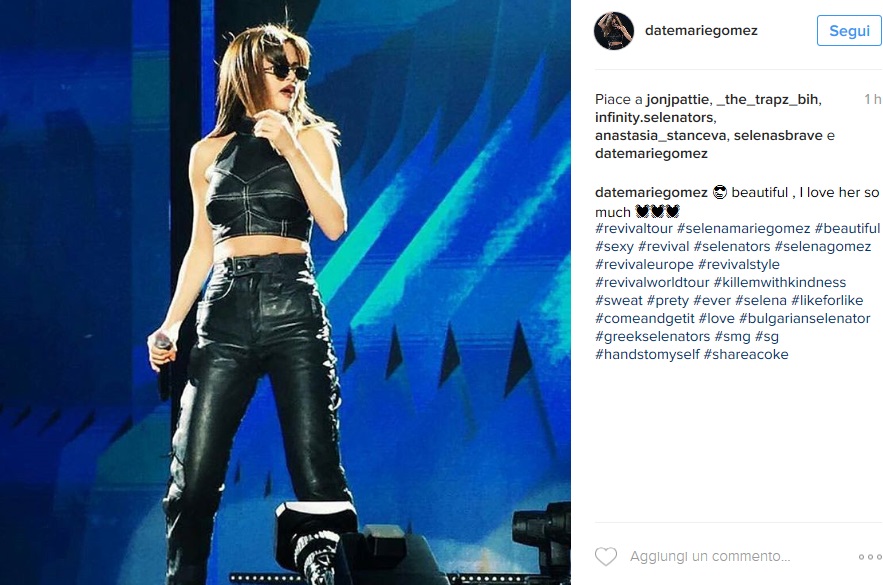Open jonjpattie liker profile
The width and height of the screenshot is (883, 585).
[677, 100]
